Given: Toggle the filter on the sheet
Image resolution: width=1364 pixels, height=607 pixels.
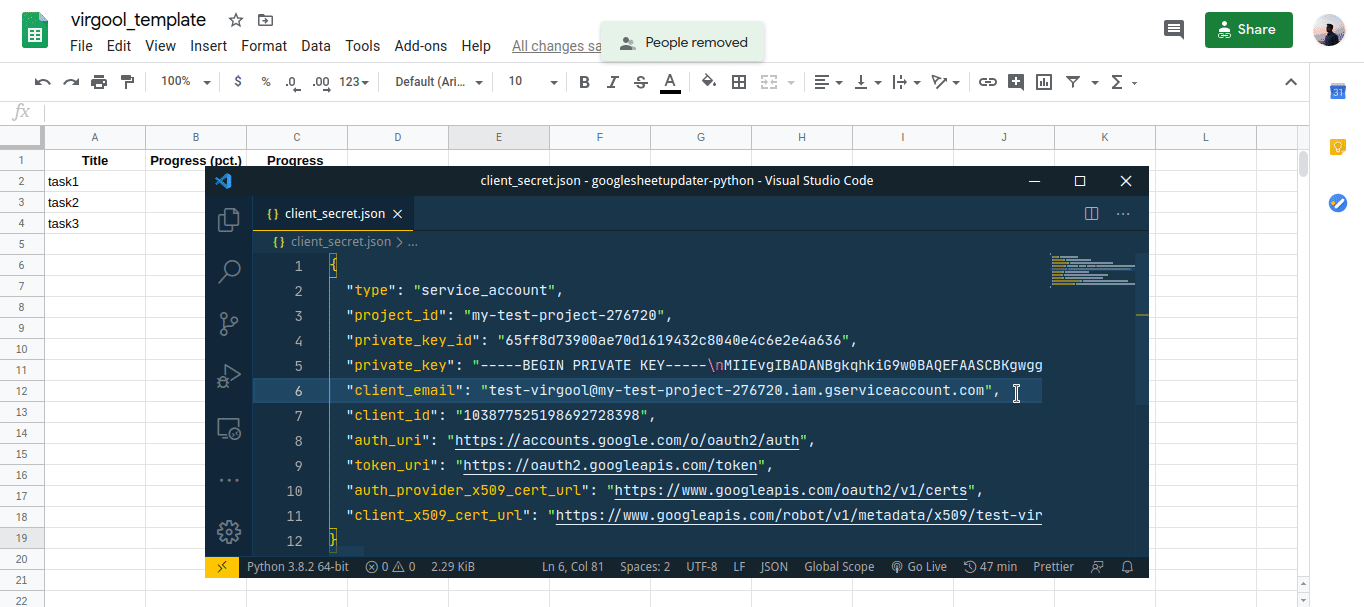Looking at the screenshot, I should (x=1073, y=82).
